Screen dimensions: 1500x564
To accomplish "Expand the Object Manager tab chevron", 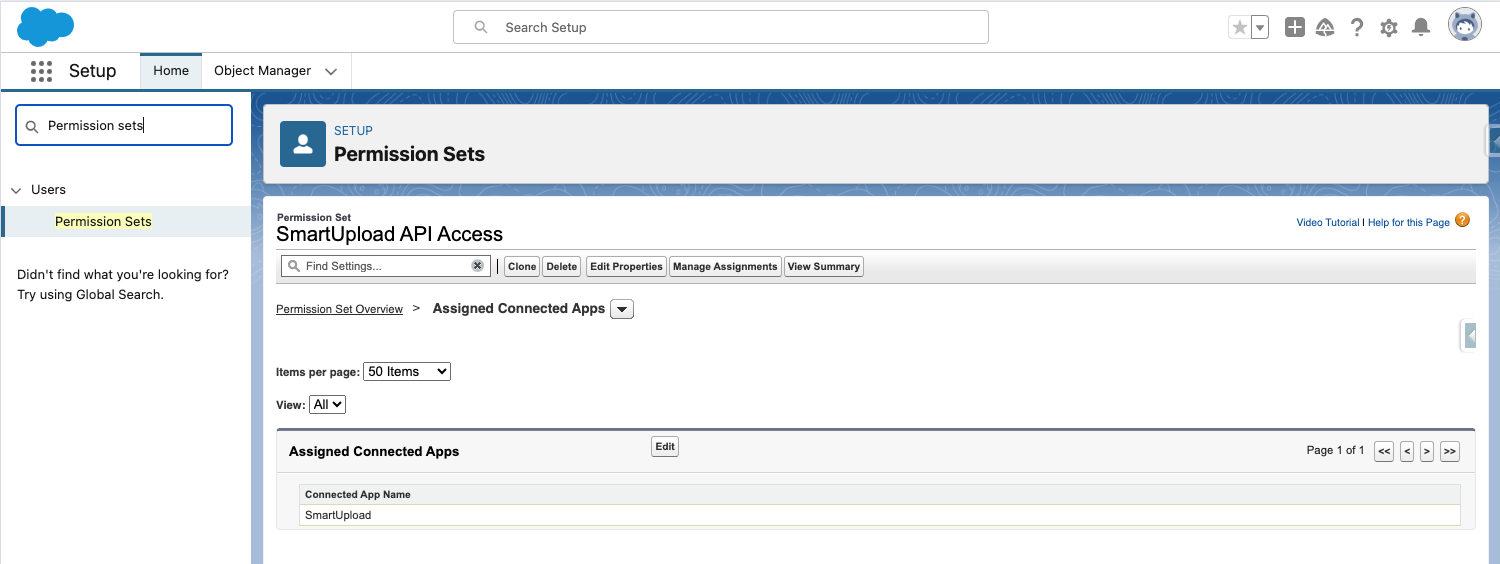I will (x=331, y=71).
